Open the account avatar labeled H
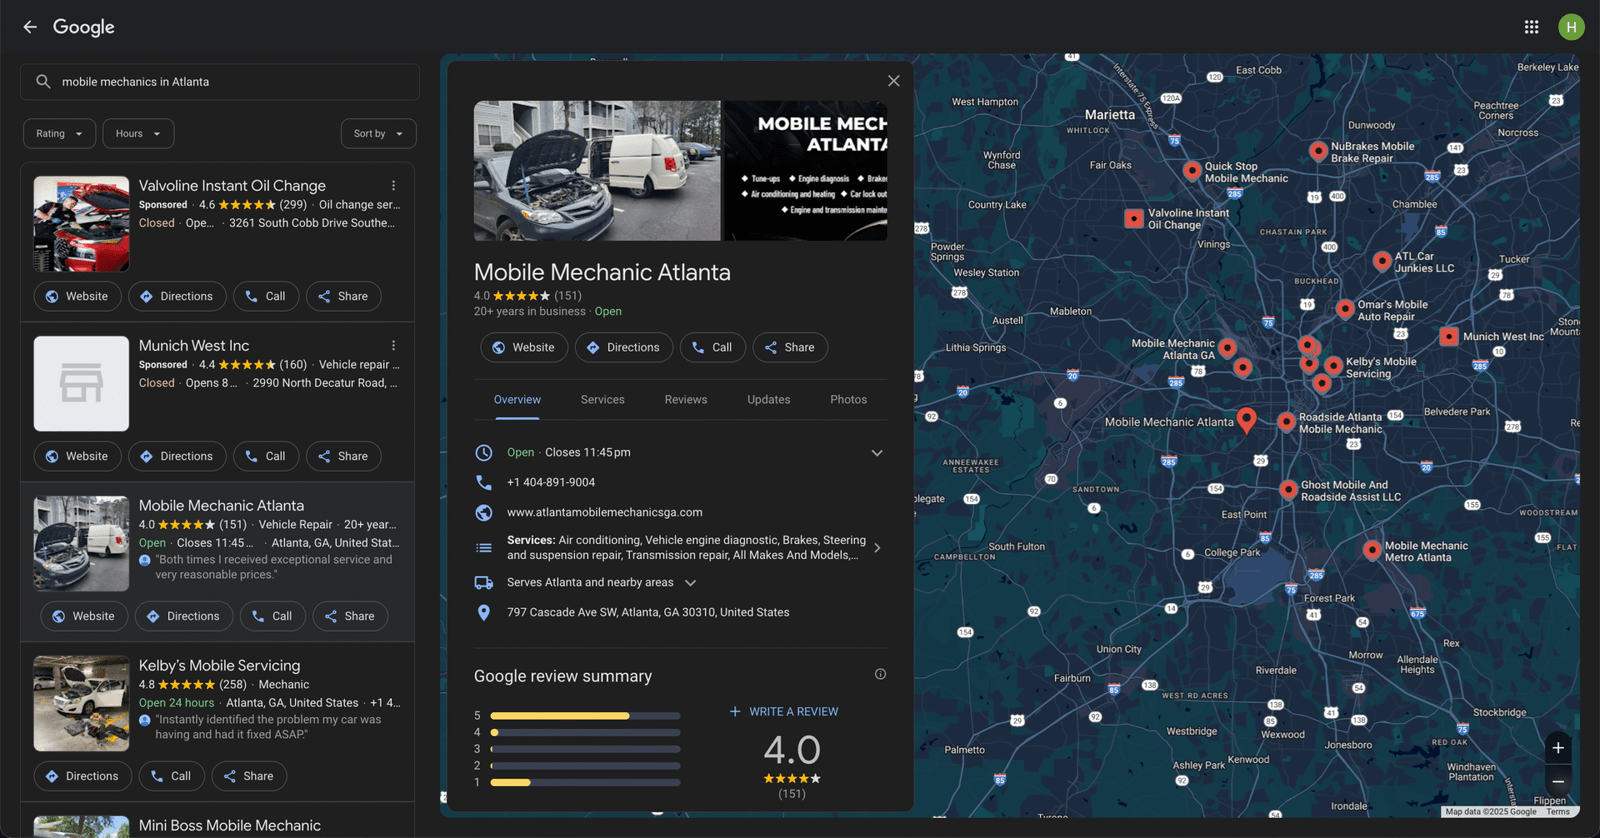The height and width of the screenshot is (838, 1600). pos(1571,27)
